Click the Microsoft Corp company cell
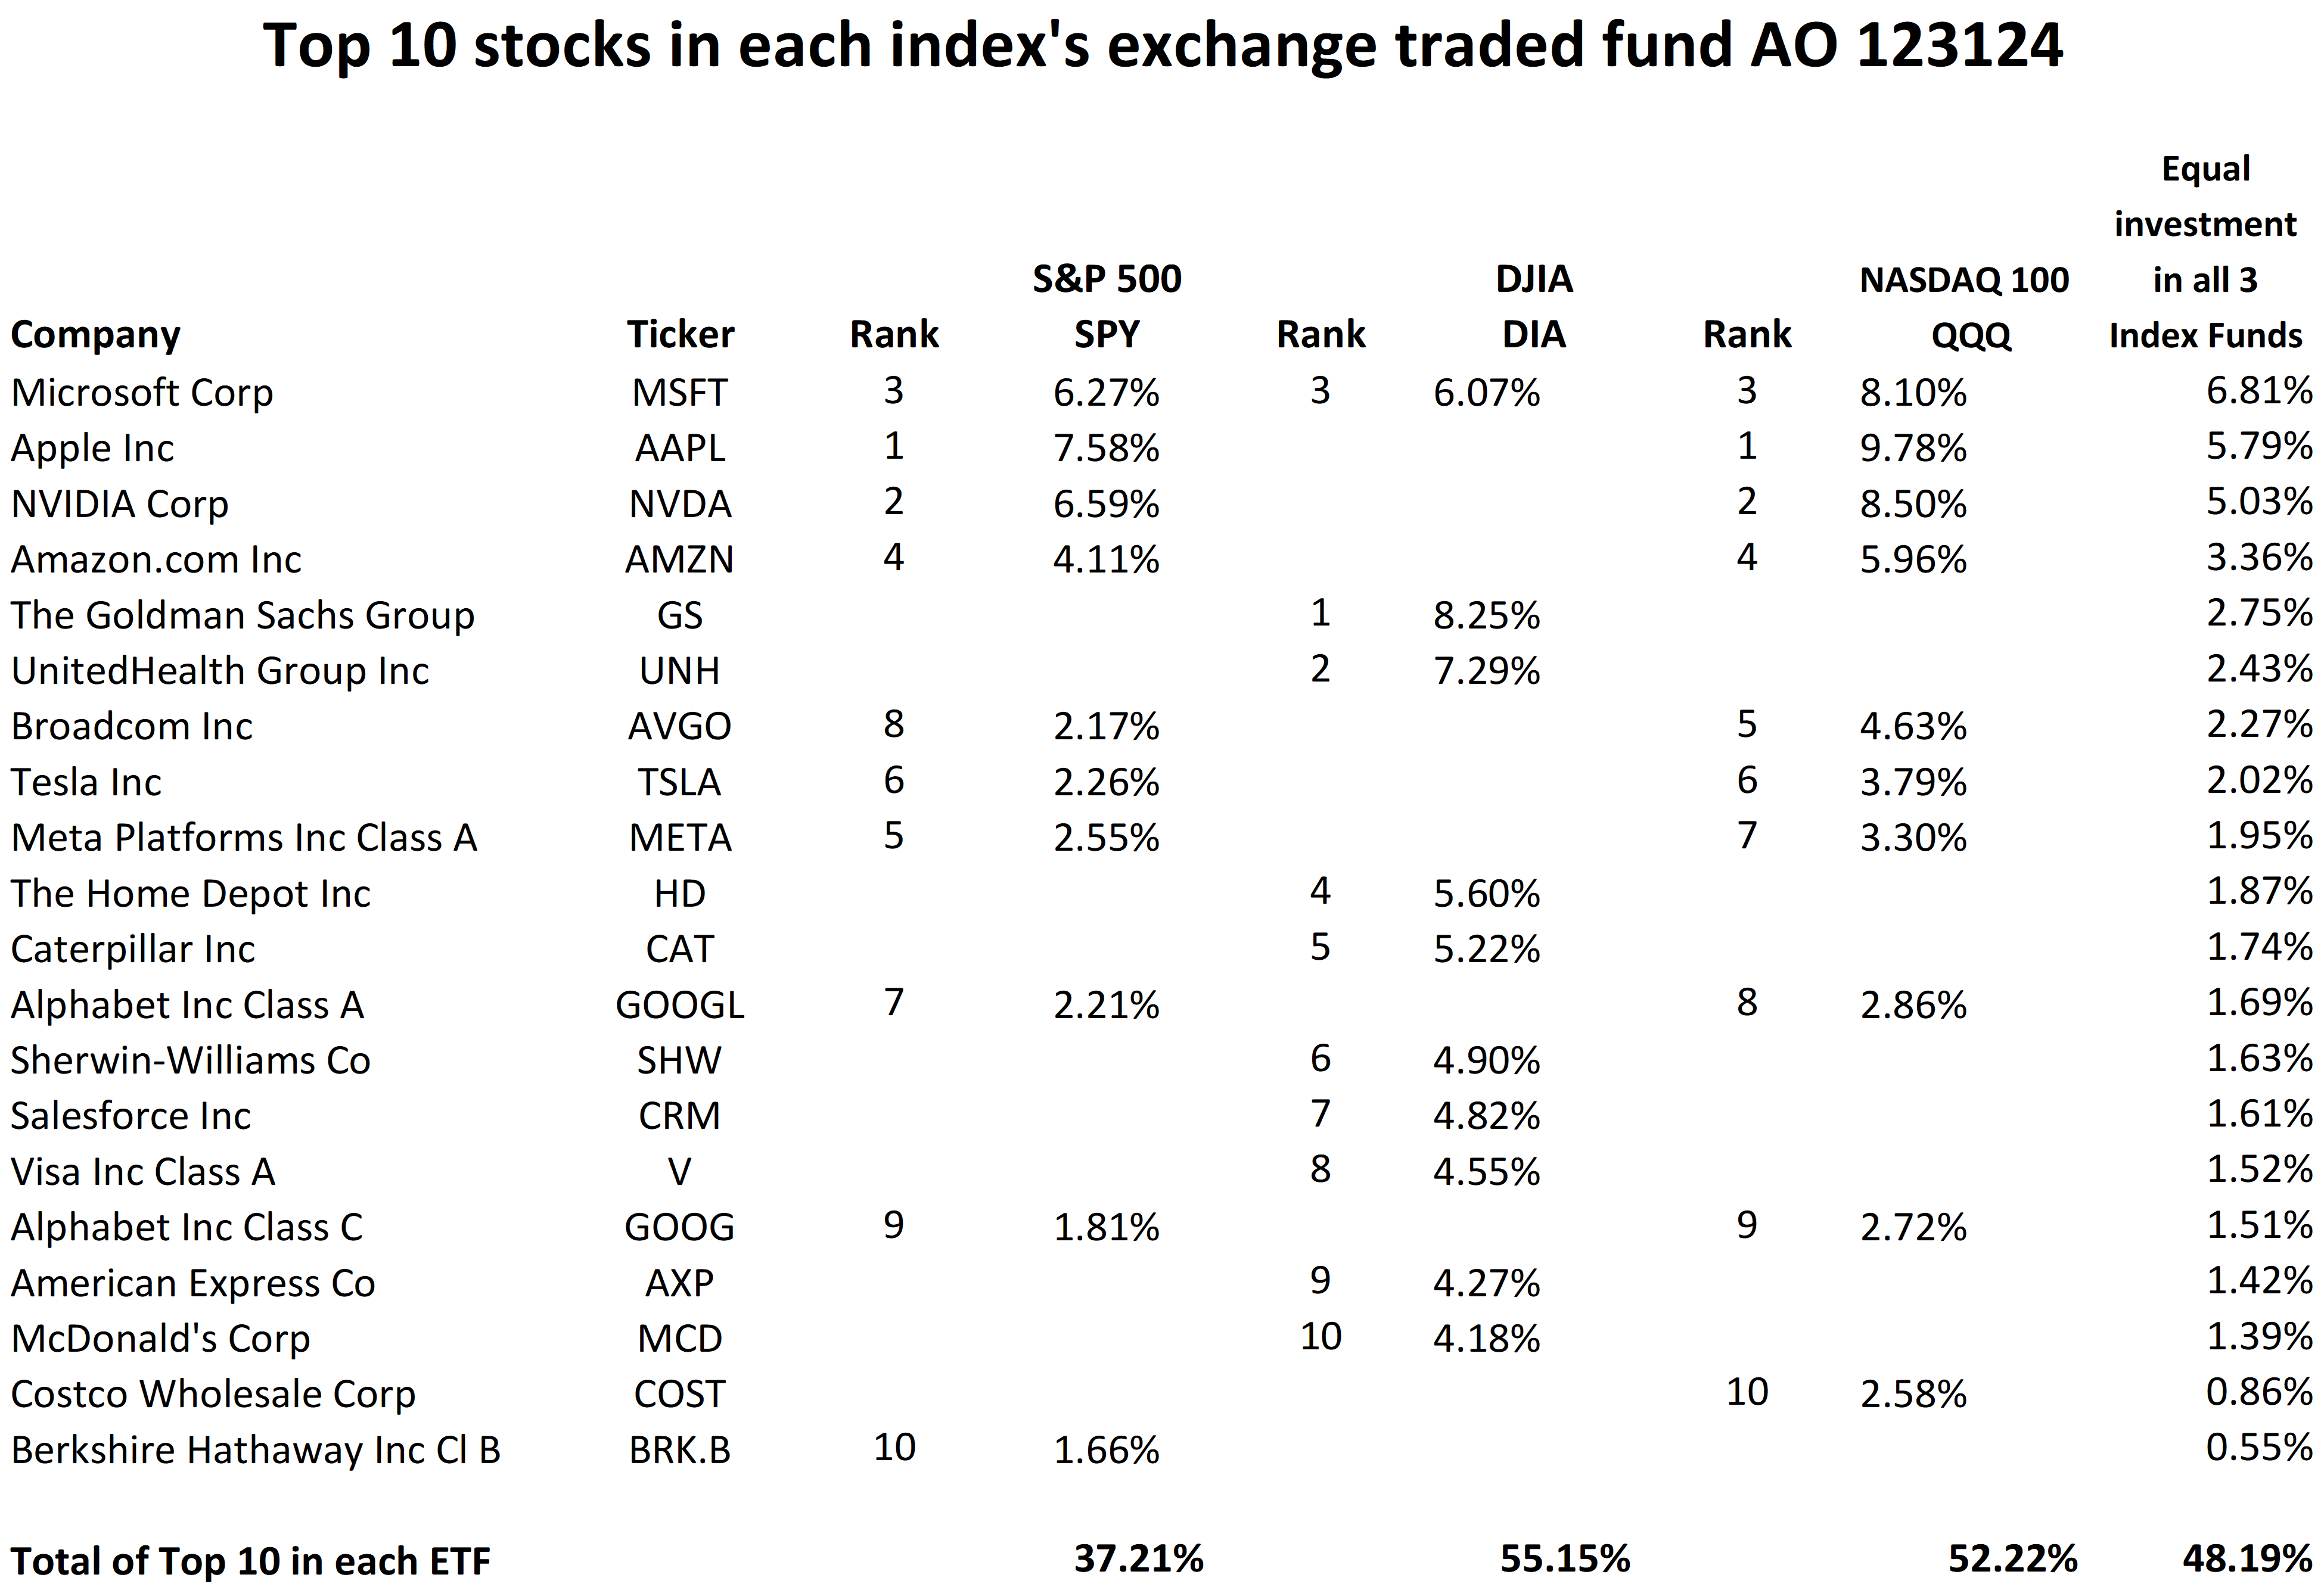The height and width of the screenshot is (1590, 2324). point(142,393)
